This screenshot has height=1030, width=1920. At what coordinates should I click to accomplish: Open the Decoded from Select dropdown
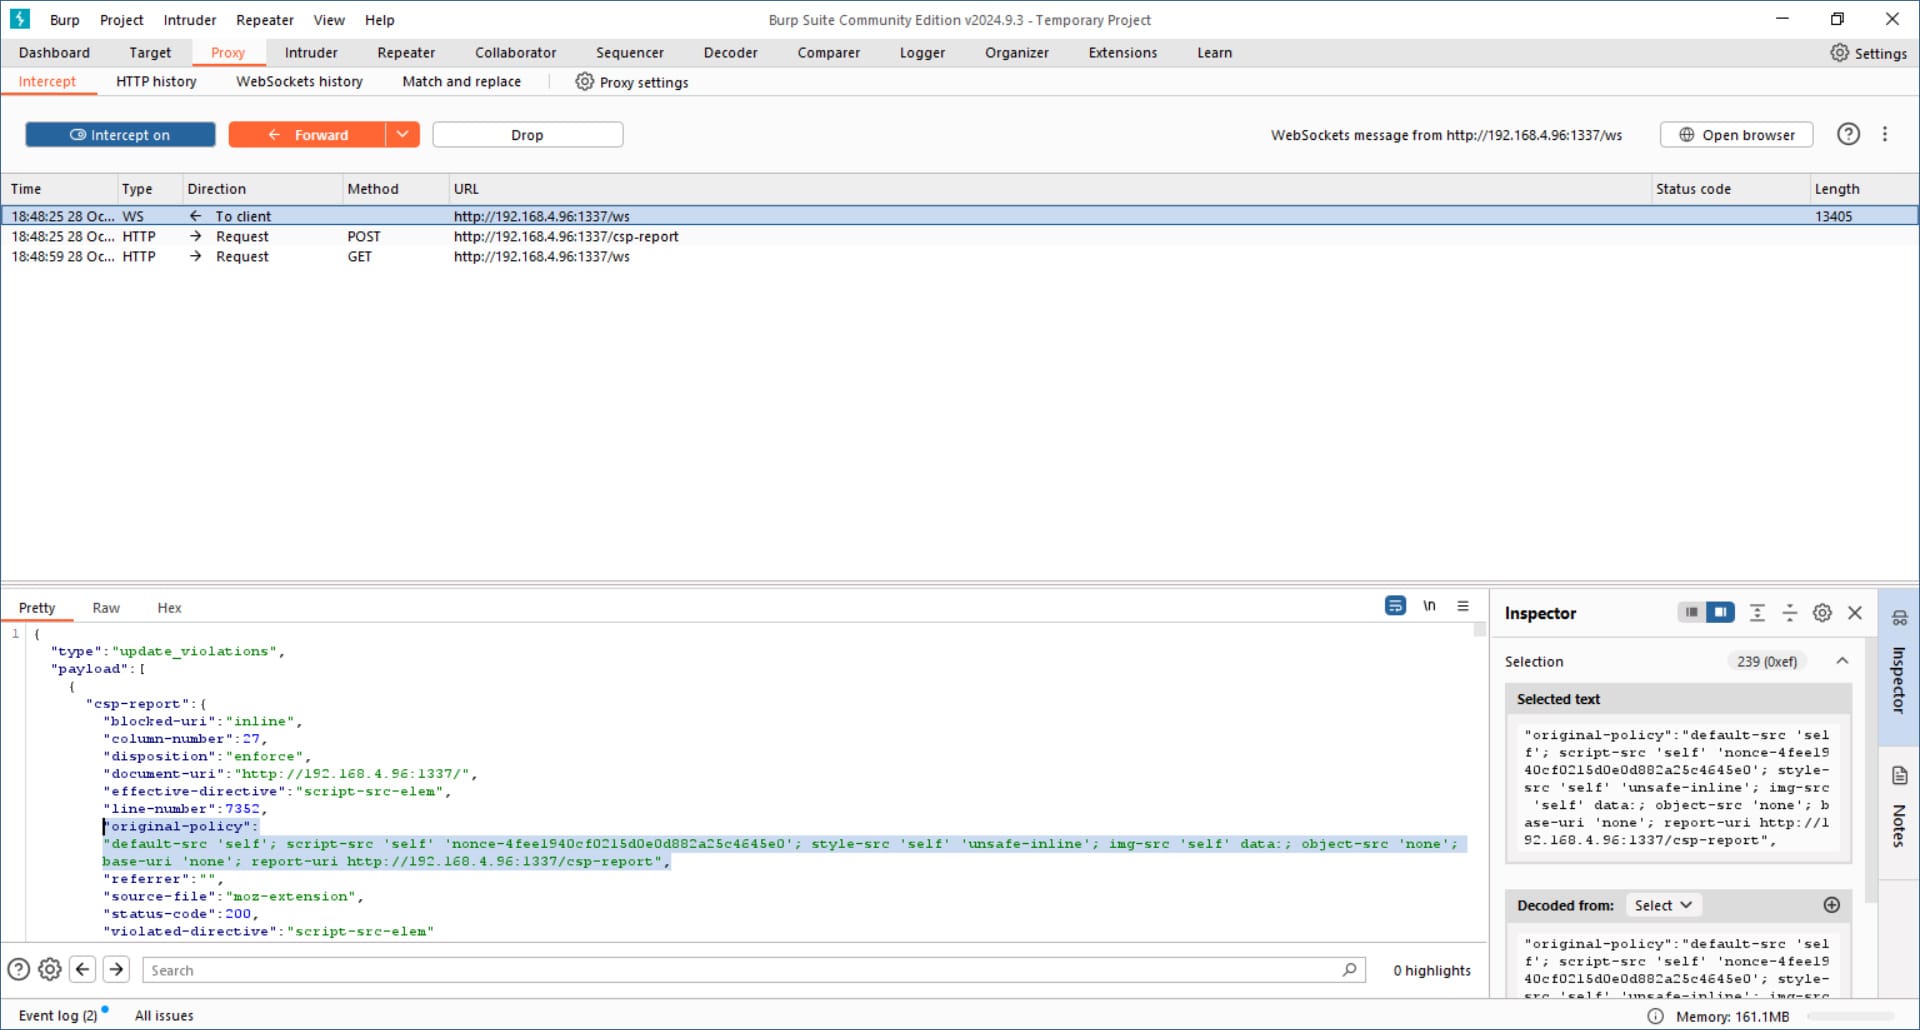pos(1662,905)
